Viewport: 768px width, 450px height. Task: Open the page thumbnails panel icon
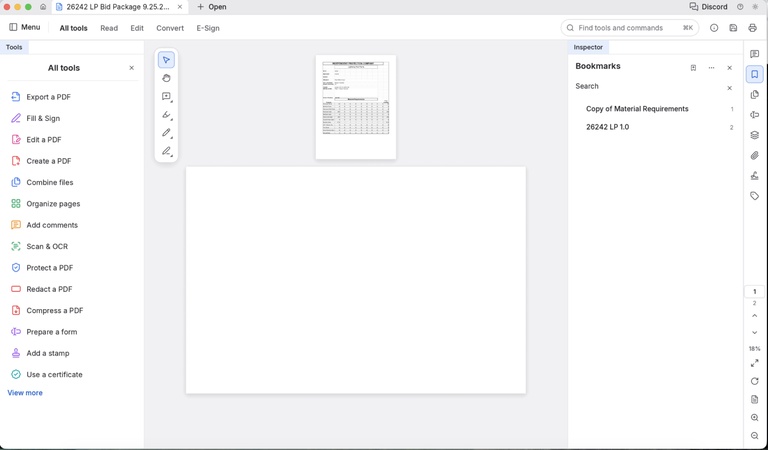click(754, 95)
